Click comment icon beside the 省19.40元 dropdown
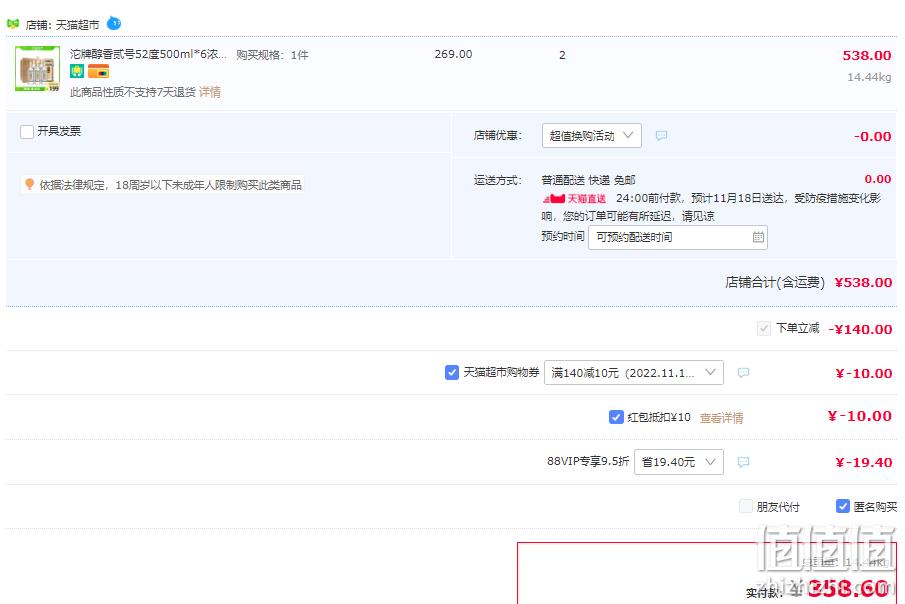 743,462
